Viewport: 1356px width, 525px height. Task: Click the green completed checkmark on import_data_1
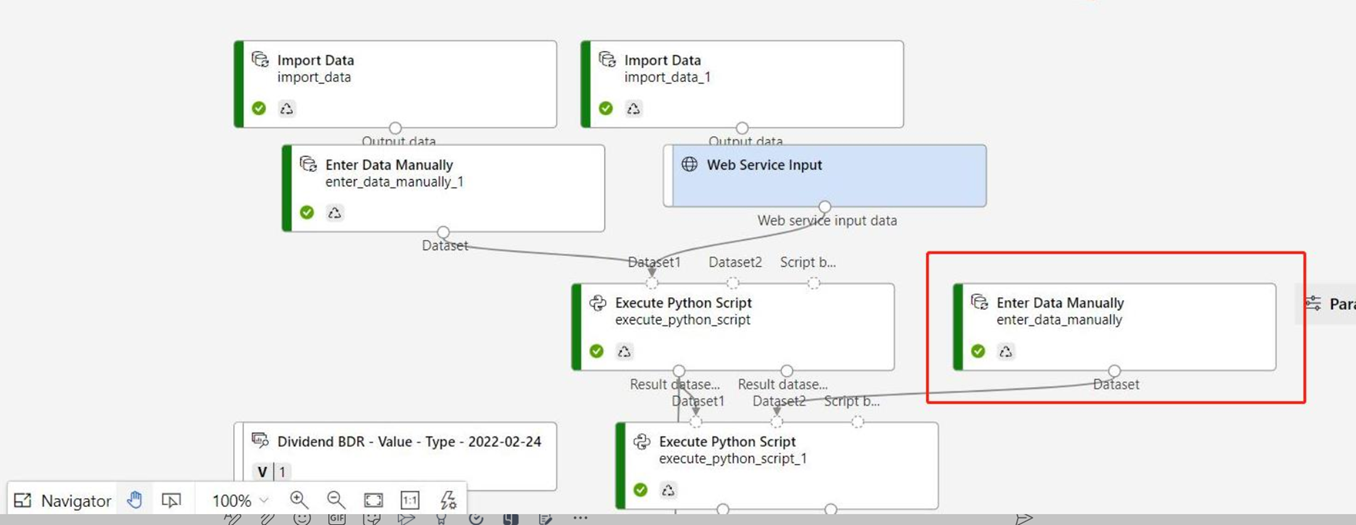[606, 109]
